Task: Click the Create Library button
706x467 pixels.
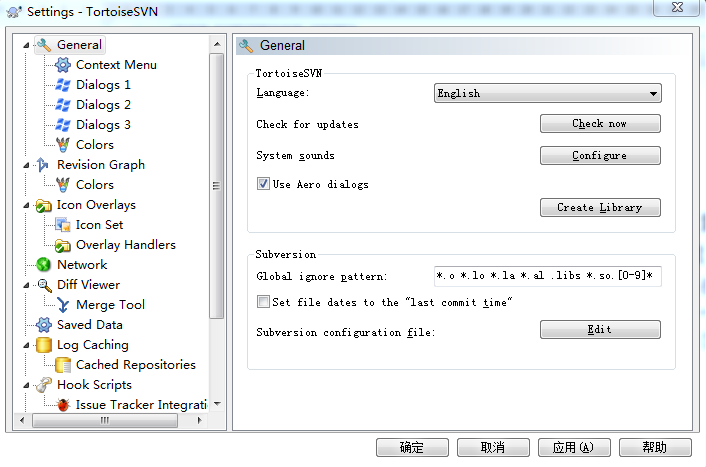Action: coord(600,208)
